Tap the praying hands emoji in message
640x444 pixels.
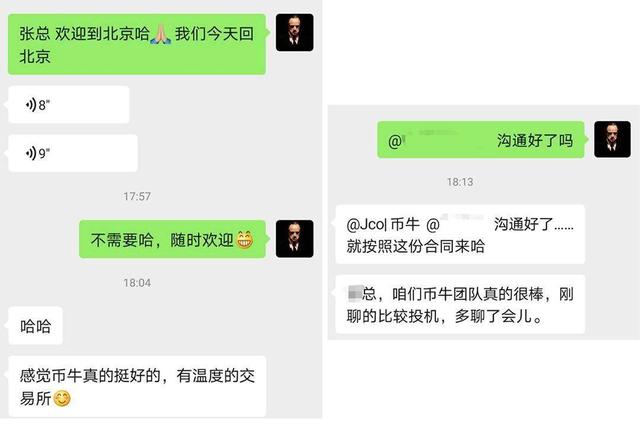click(x=160, y=34)
